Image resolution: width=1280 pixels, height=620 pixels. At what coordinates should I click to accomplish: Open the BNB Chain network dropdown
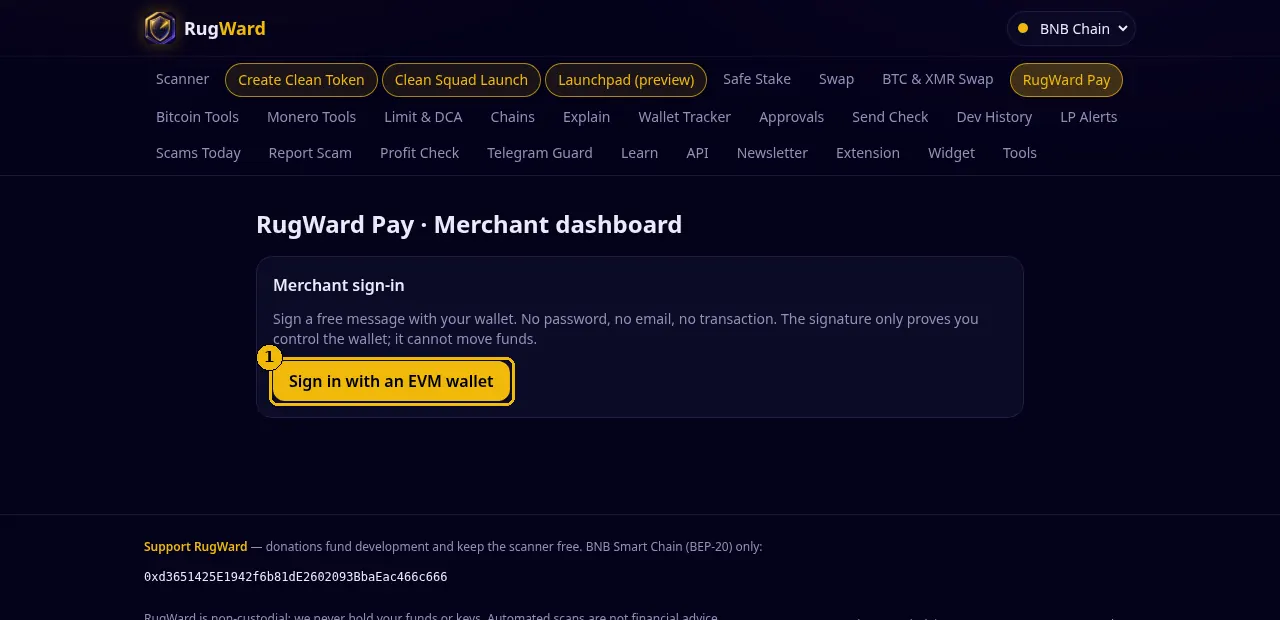click(1071, 29)
